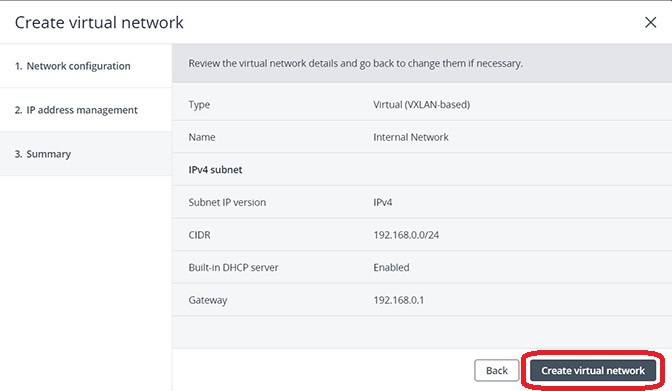Viewport: 672px width, 391px height.
Task: Select the Enabled DHCP status value
Action: (x=391, y=268)
